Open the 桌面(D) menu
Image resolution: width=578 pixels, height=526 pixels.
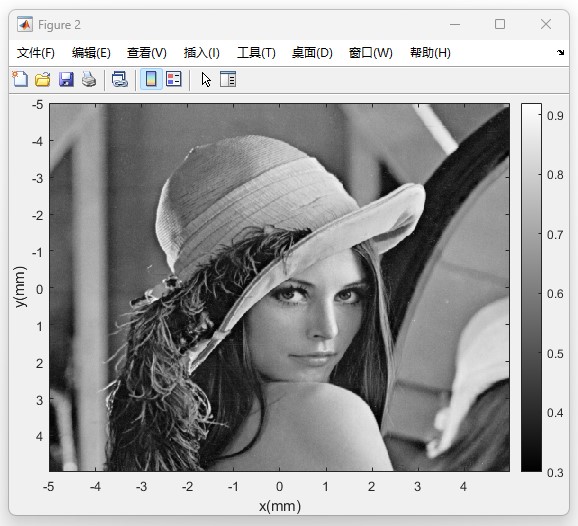312,53
